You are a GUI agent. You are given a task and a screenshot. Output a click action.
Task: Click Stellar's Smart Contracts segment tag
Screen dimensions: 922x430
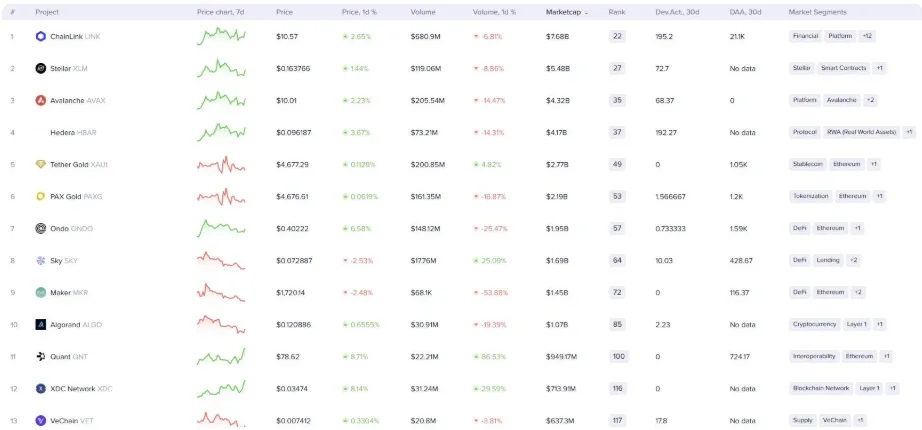843,68
